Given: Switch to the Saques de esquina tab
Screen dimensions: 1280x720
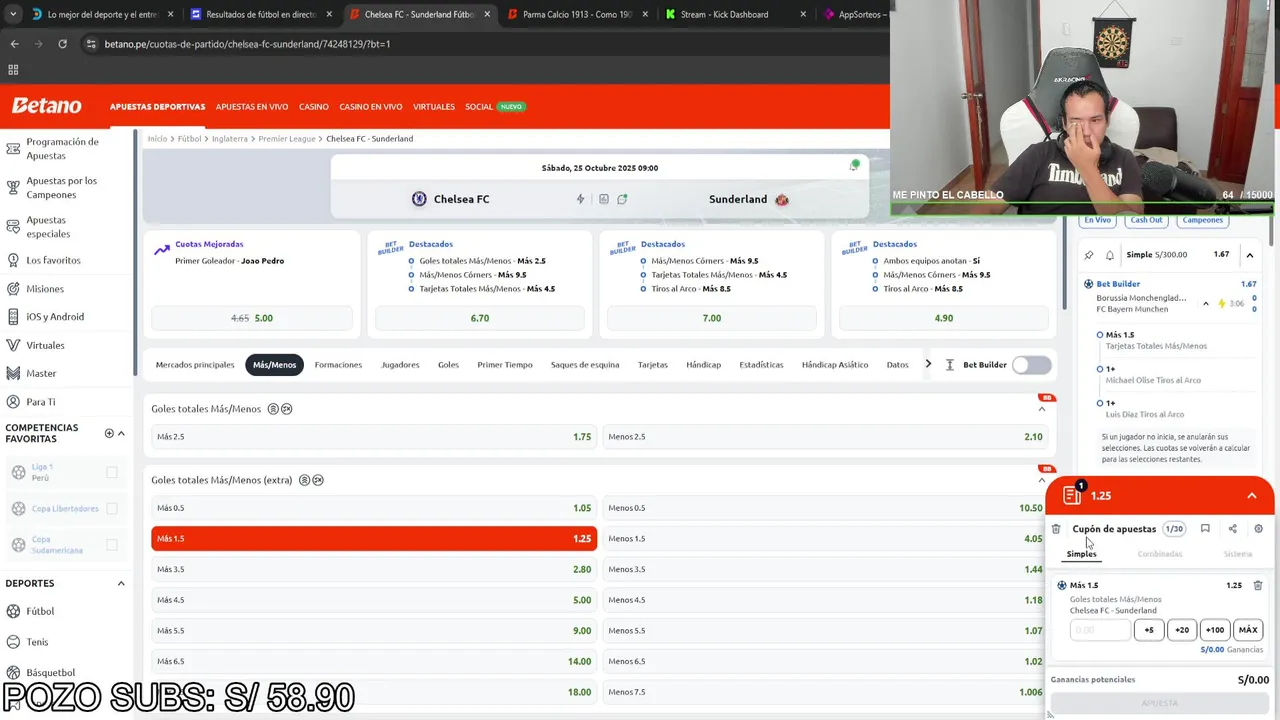Looking at the screenshot, I should [x=585, y=365].
